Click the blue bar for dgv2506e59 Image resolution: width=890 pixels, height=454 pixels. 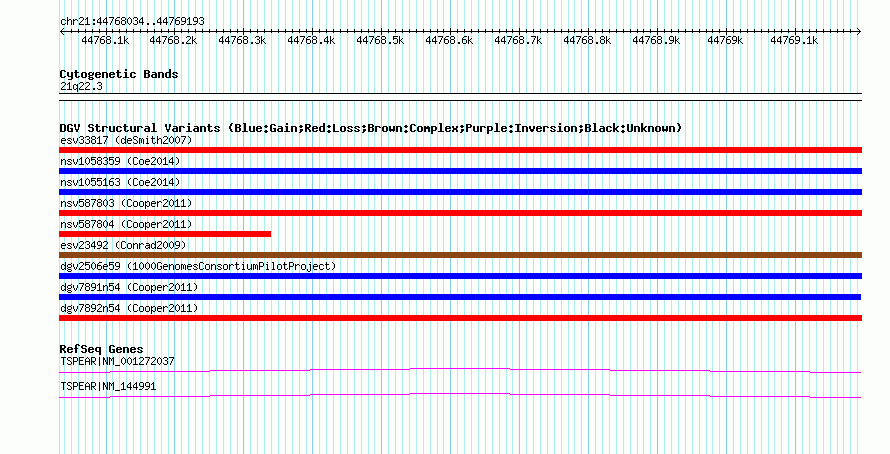(x=460, y=276)
